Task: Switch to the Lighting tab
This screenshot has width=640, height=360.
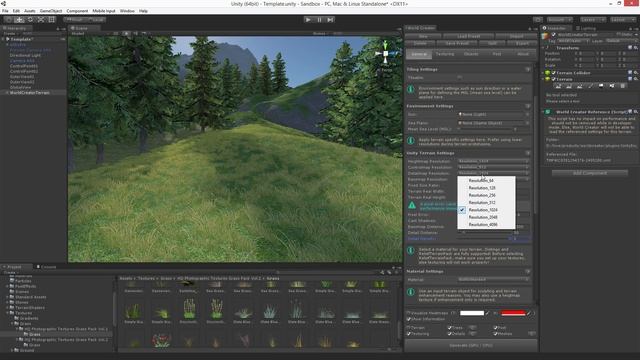Action: click(x=586, y=28)
